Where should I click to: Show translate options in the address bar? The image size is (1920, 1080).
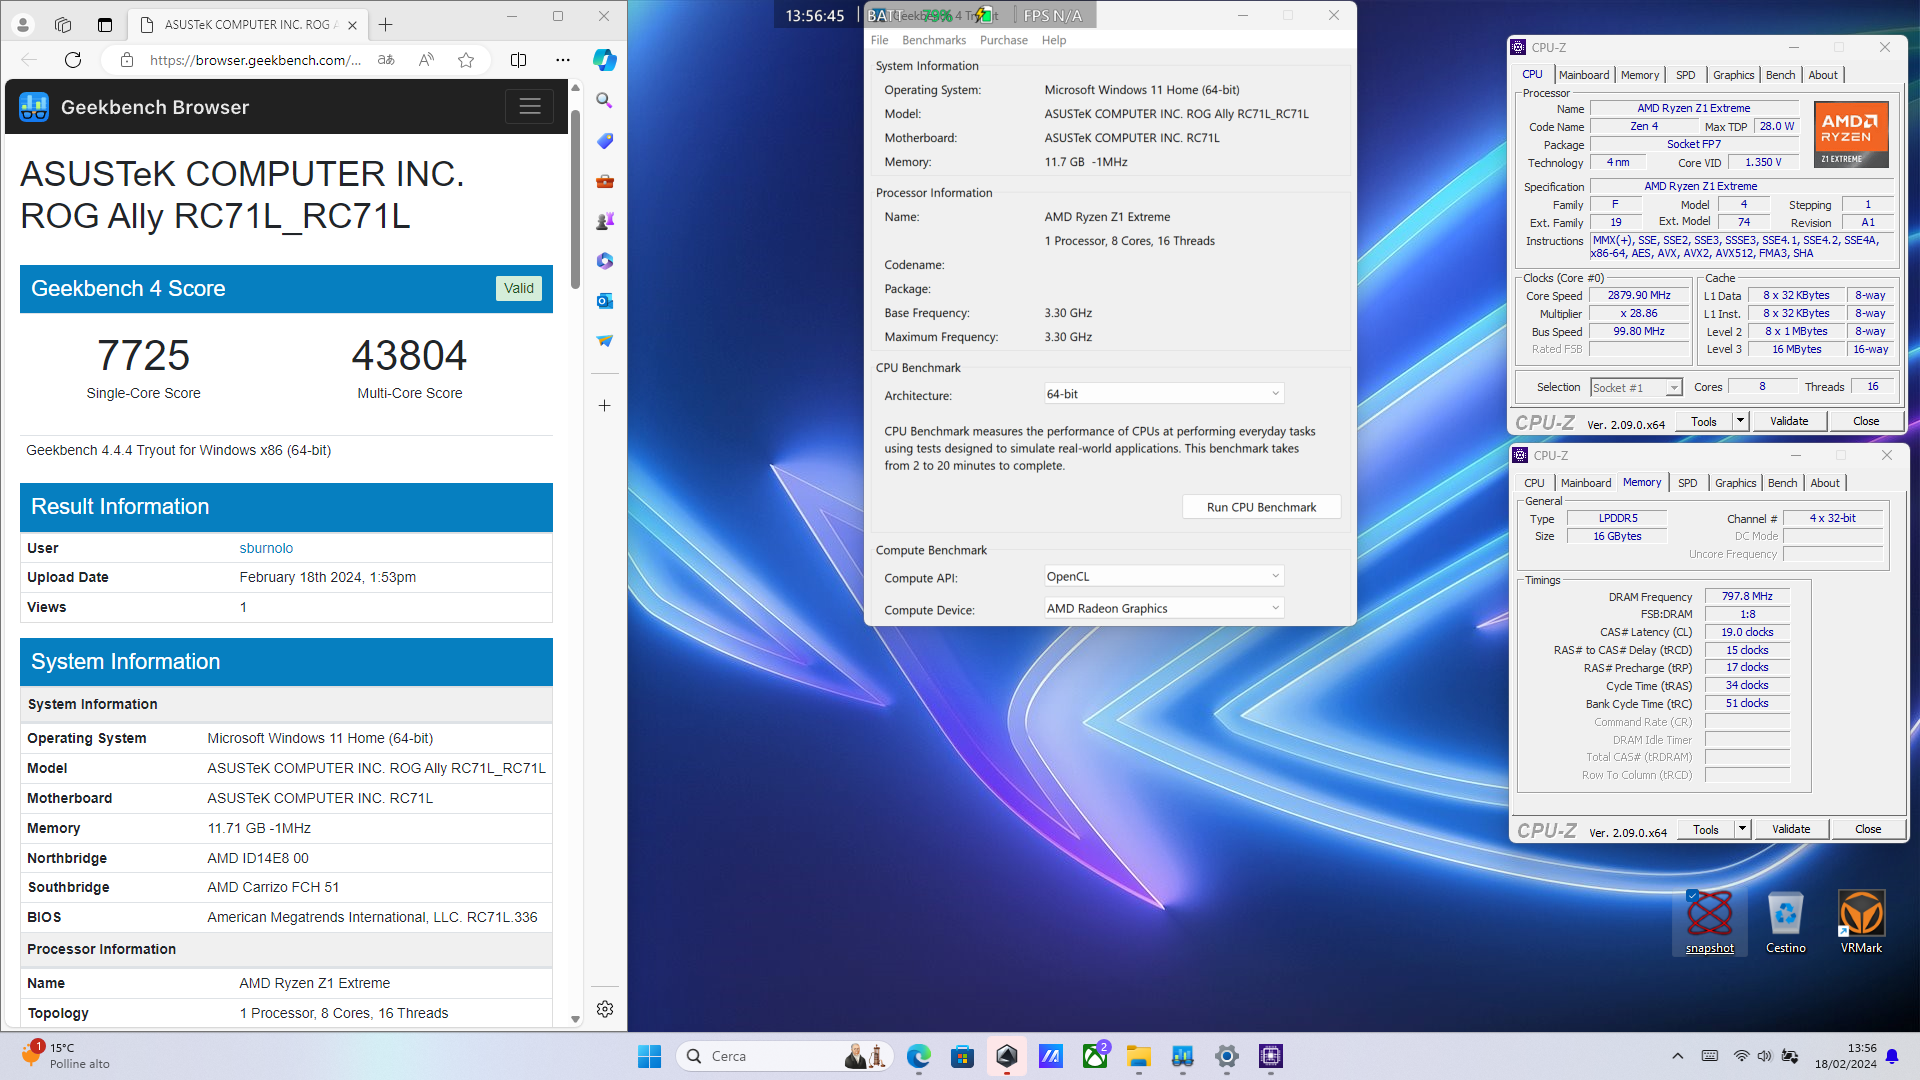(x=386, y=60)
